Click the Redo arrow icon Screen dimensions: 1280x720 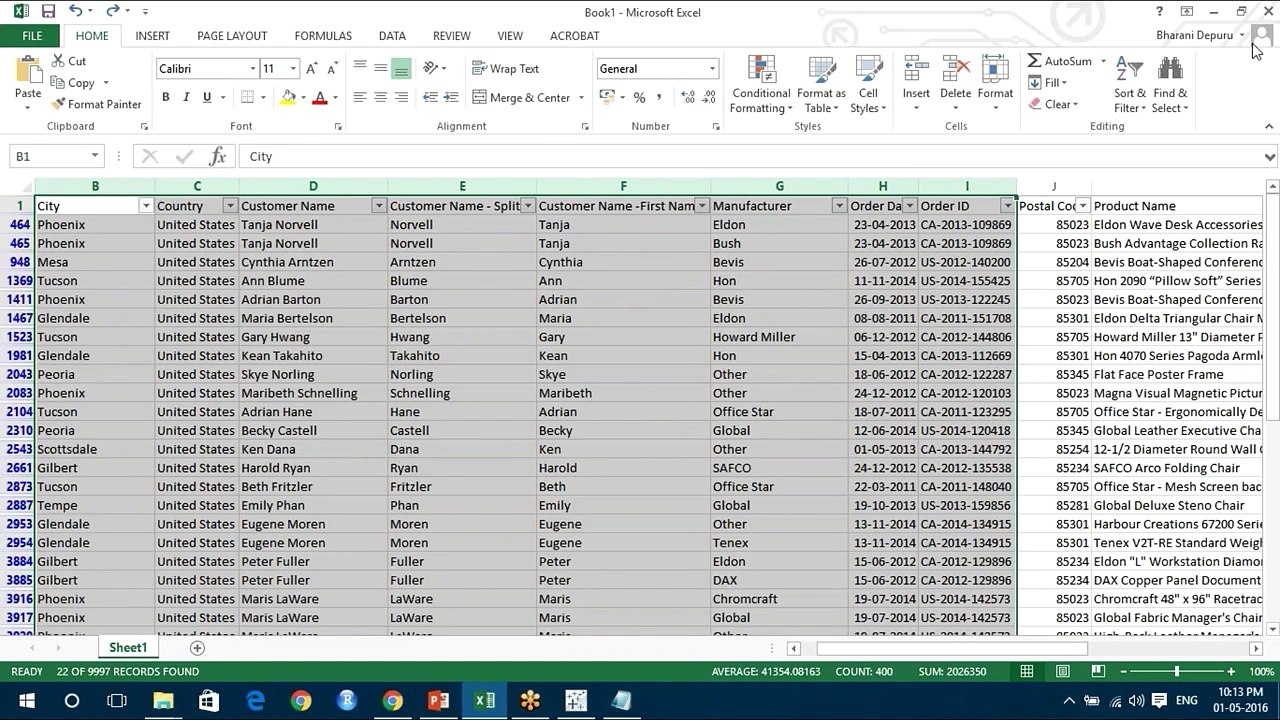tap(112, 12)
